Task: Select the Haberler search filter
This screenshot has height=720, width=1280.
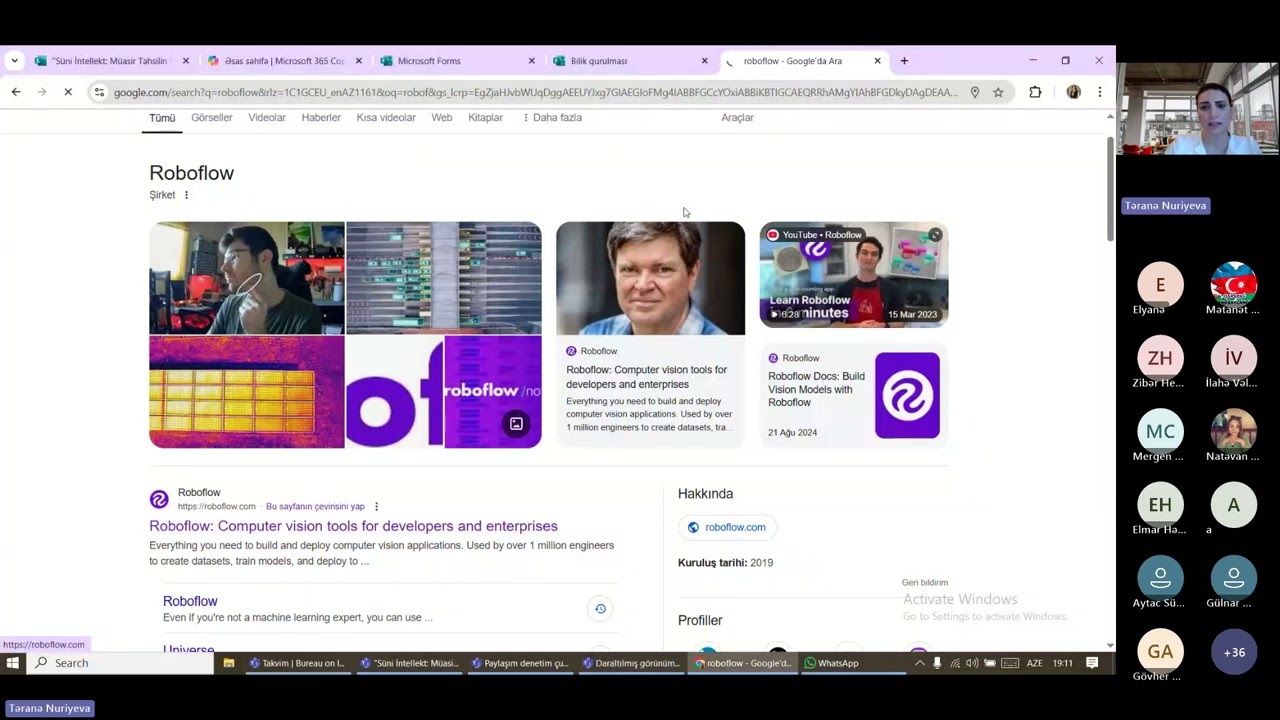Action: pos(321,118)
